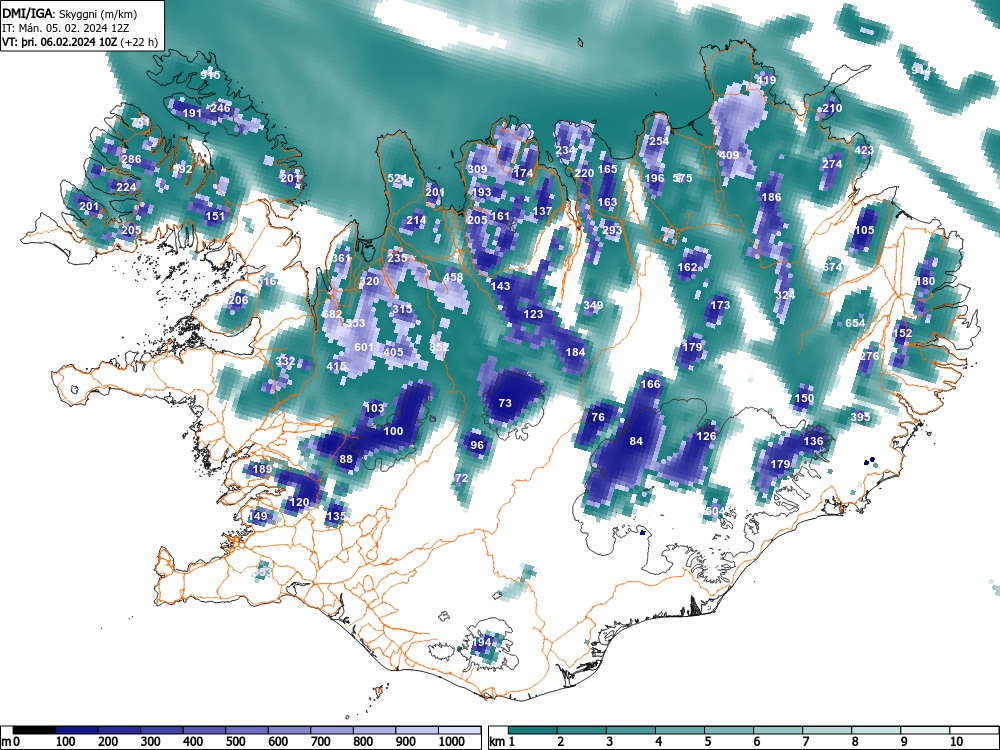Select the map value 76
Screen dimensions: 1000x750
tap(598, 417)
